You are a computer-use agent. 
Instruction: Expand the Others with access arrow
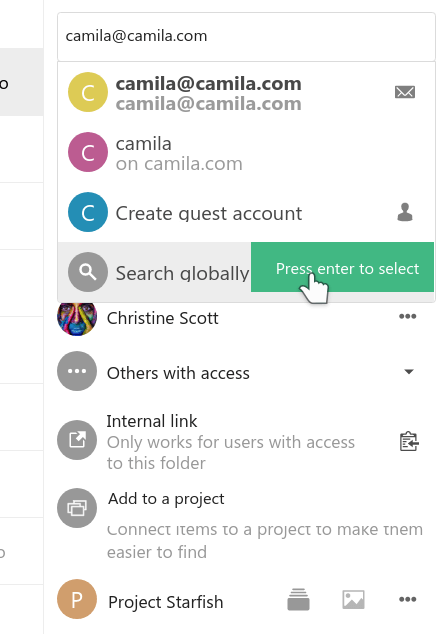(x=409, y=372)
